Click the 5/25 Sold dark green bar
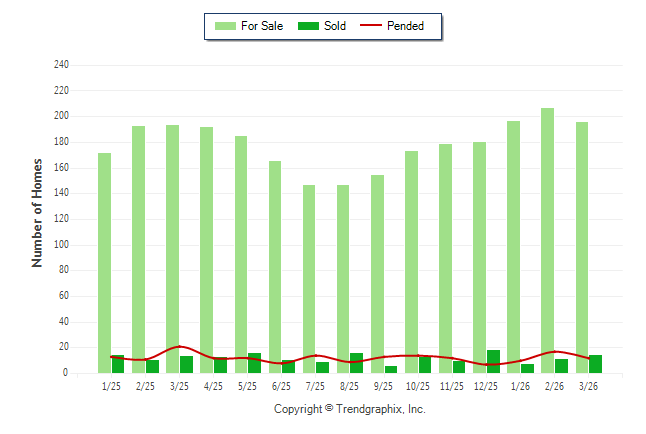Image resolution: width=646 pixels, height=434 pixels. tap(255, 363)
